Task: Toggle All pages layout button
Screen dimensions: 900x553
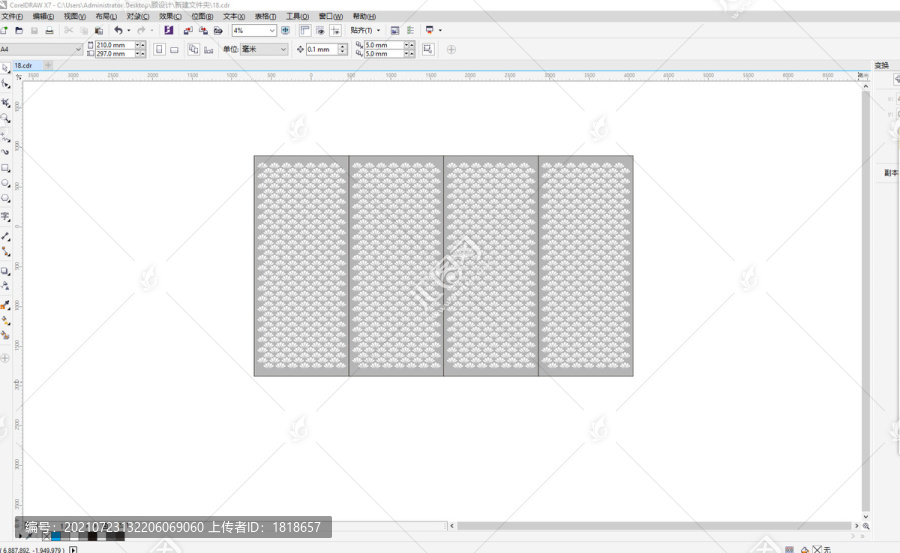Action: [193, 49]
